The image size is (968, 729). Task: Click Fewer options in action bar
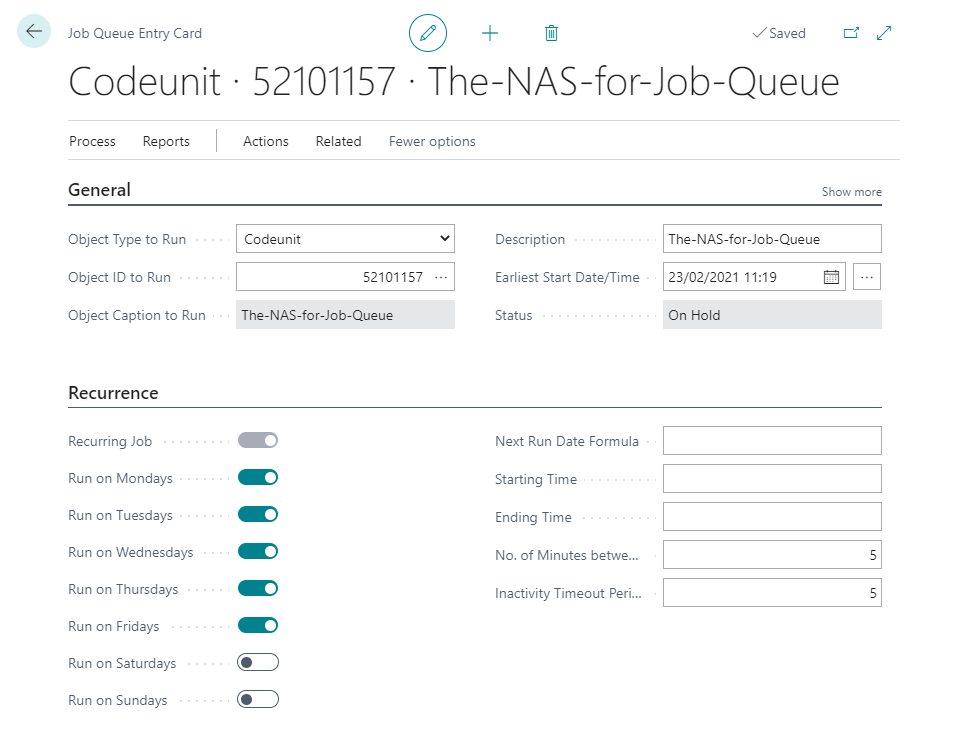tap(432, 141)
